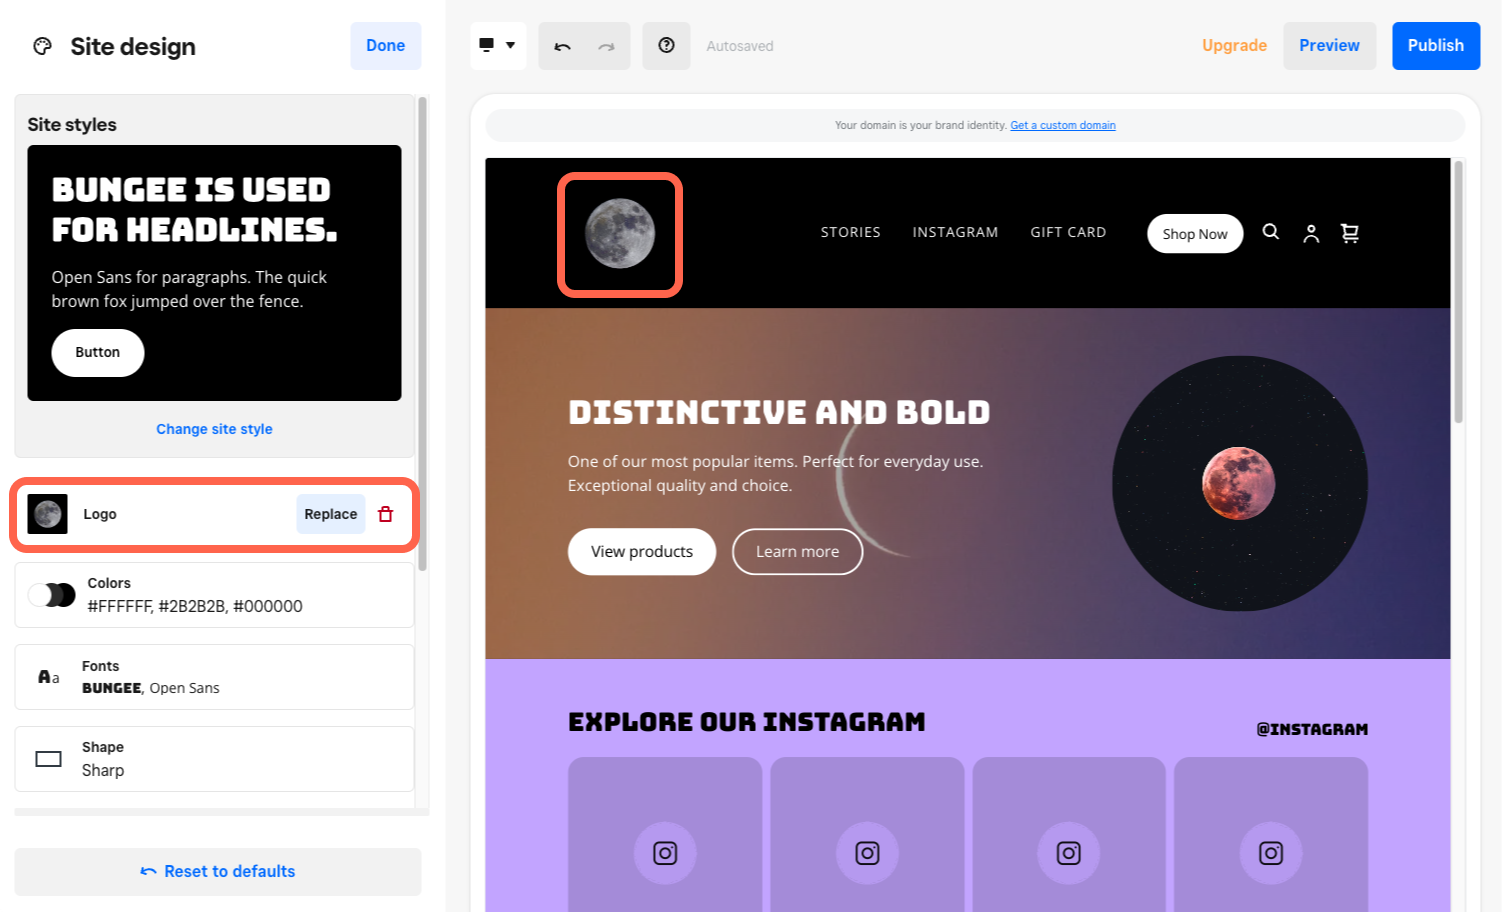The height and width of the screenshot is (912, 1502).
Task: Replace the logo image
Action: 330,514
